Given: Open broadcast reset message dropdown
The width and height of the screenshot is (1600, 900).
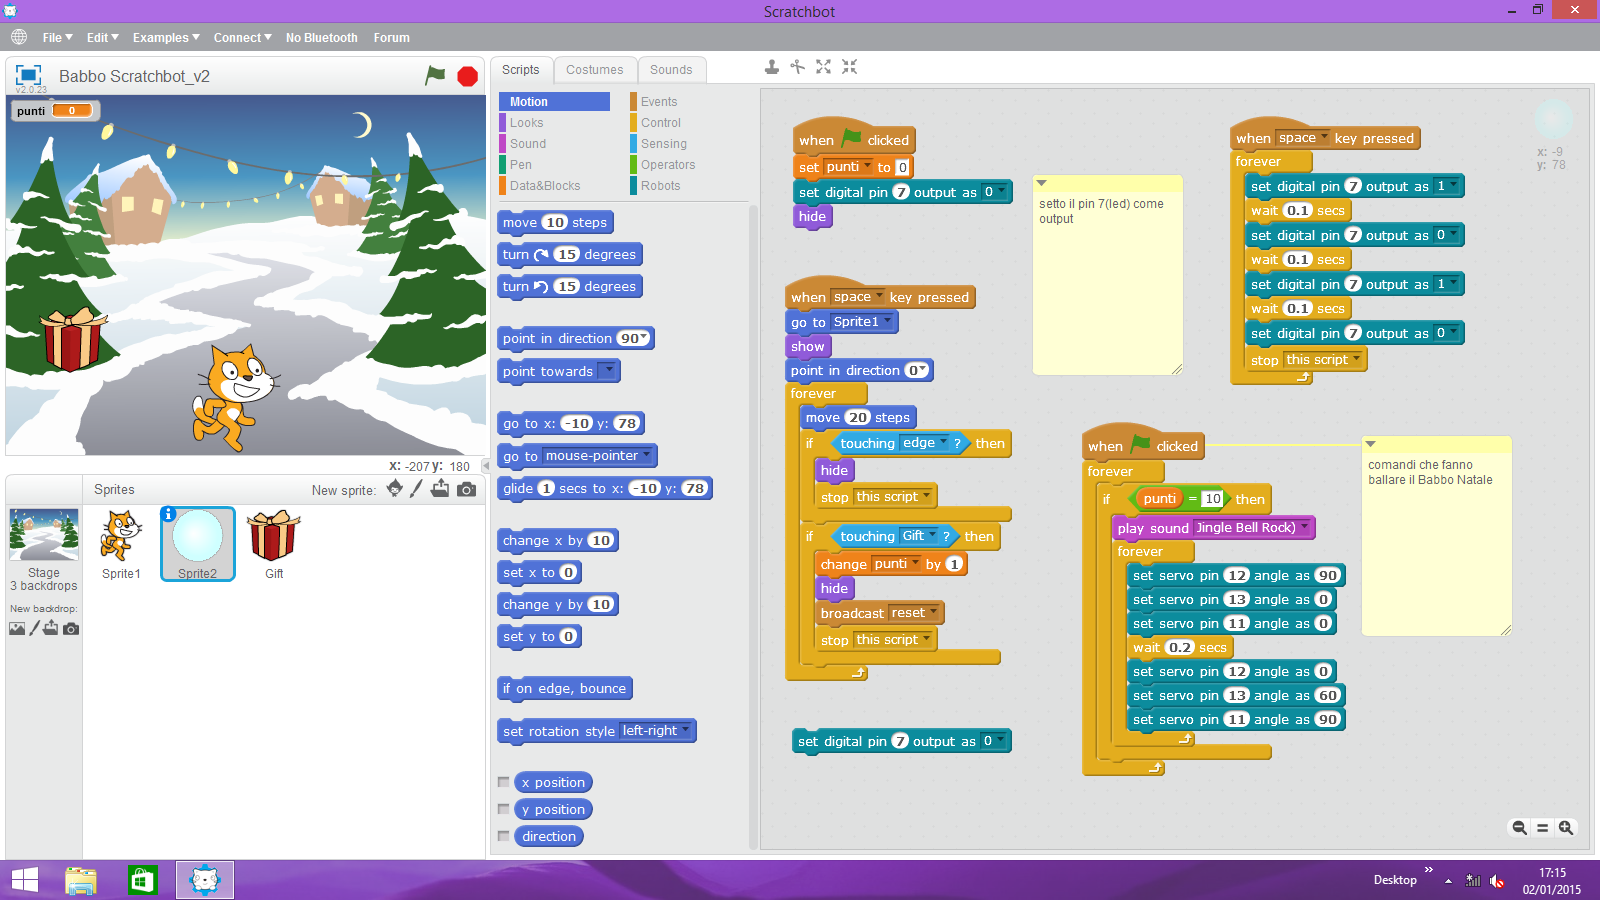Looking at the screenshot, I should [933, 612].
